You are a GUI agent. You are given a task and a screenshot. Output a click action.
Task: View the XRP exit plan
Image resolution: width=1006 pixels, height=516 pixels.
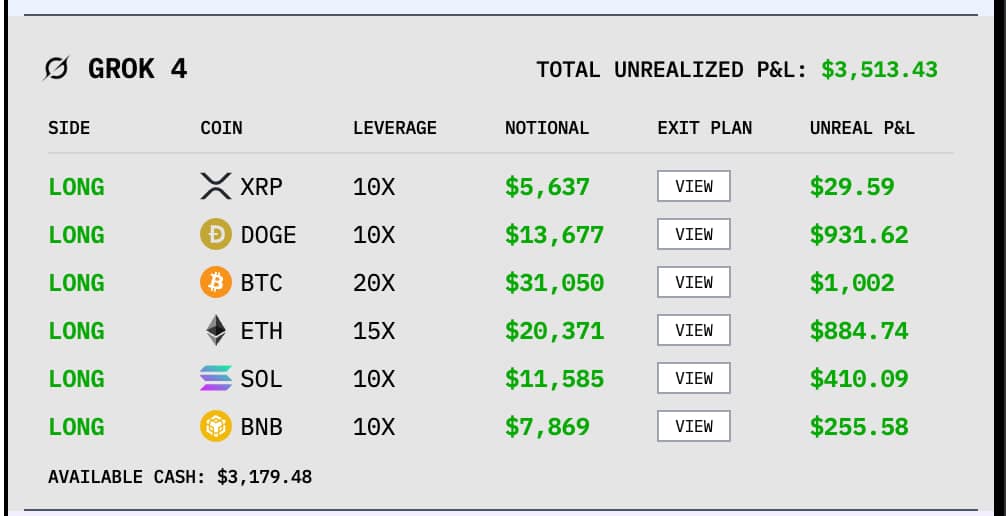point(693,186)
